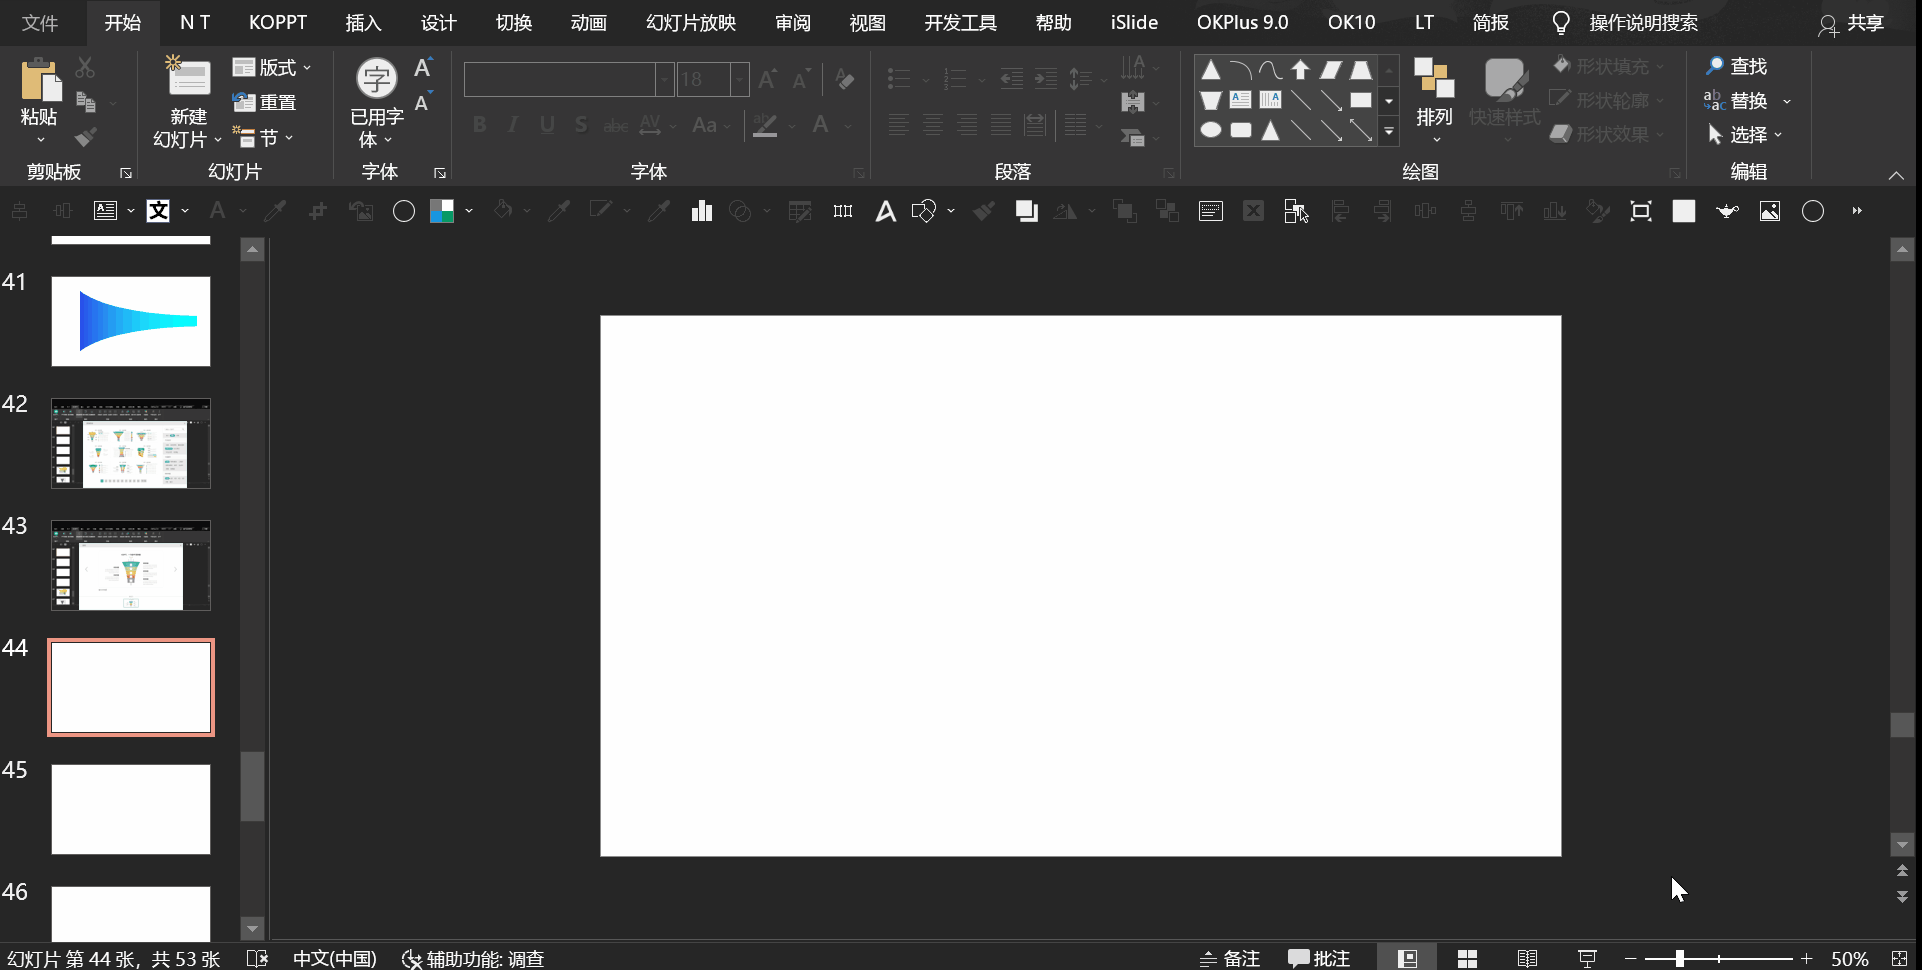Screen dimensions: 1922x970
Task: Switch to the Insert (插入) tab
Action: pyautogui.click(x=363, y=22)
